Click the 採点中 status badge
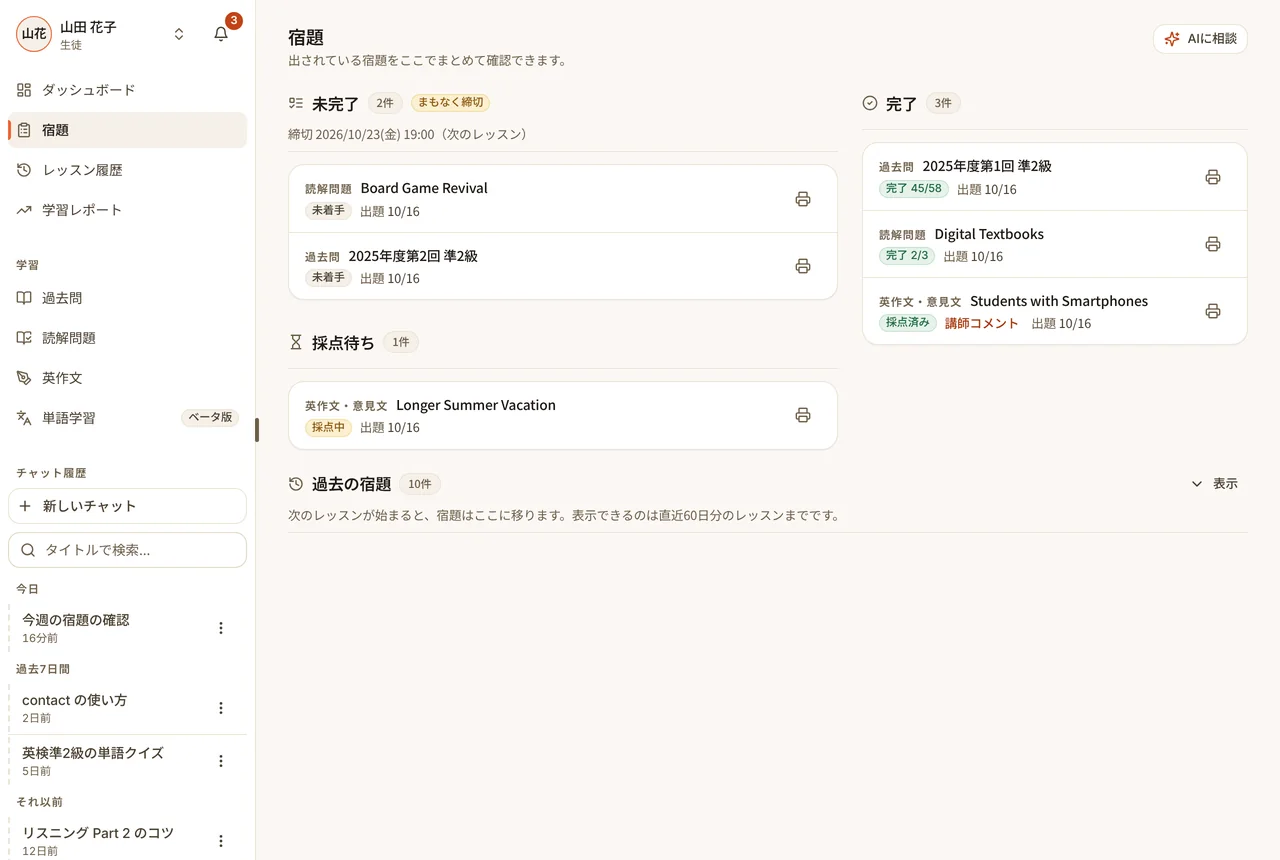 pos(328,428)
